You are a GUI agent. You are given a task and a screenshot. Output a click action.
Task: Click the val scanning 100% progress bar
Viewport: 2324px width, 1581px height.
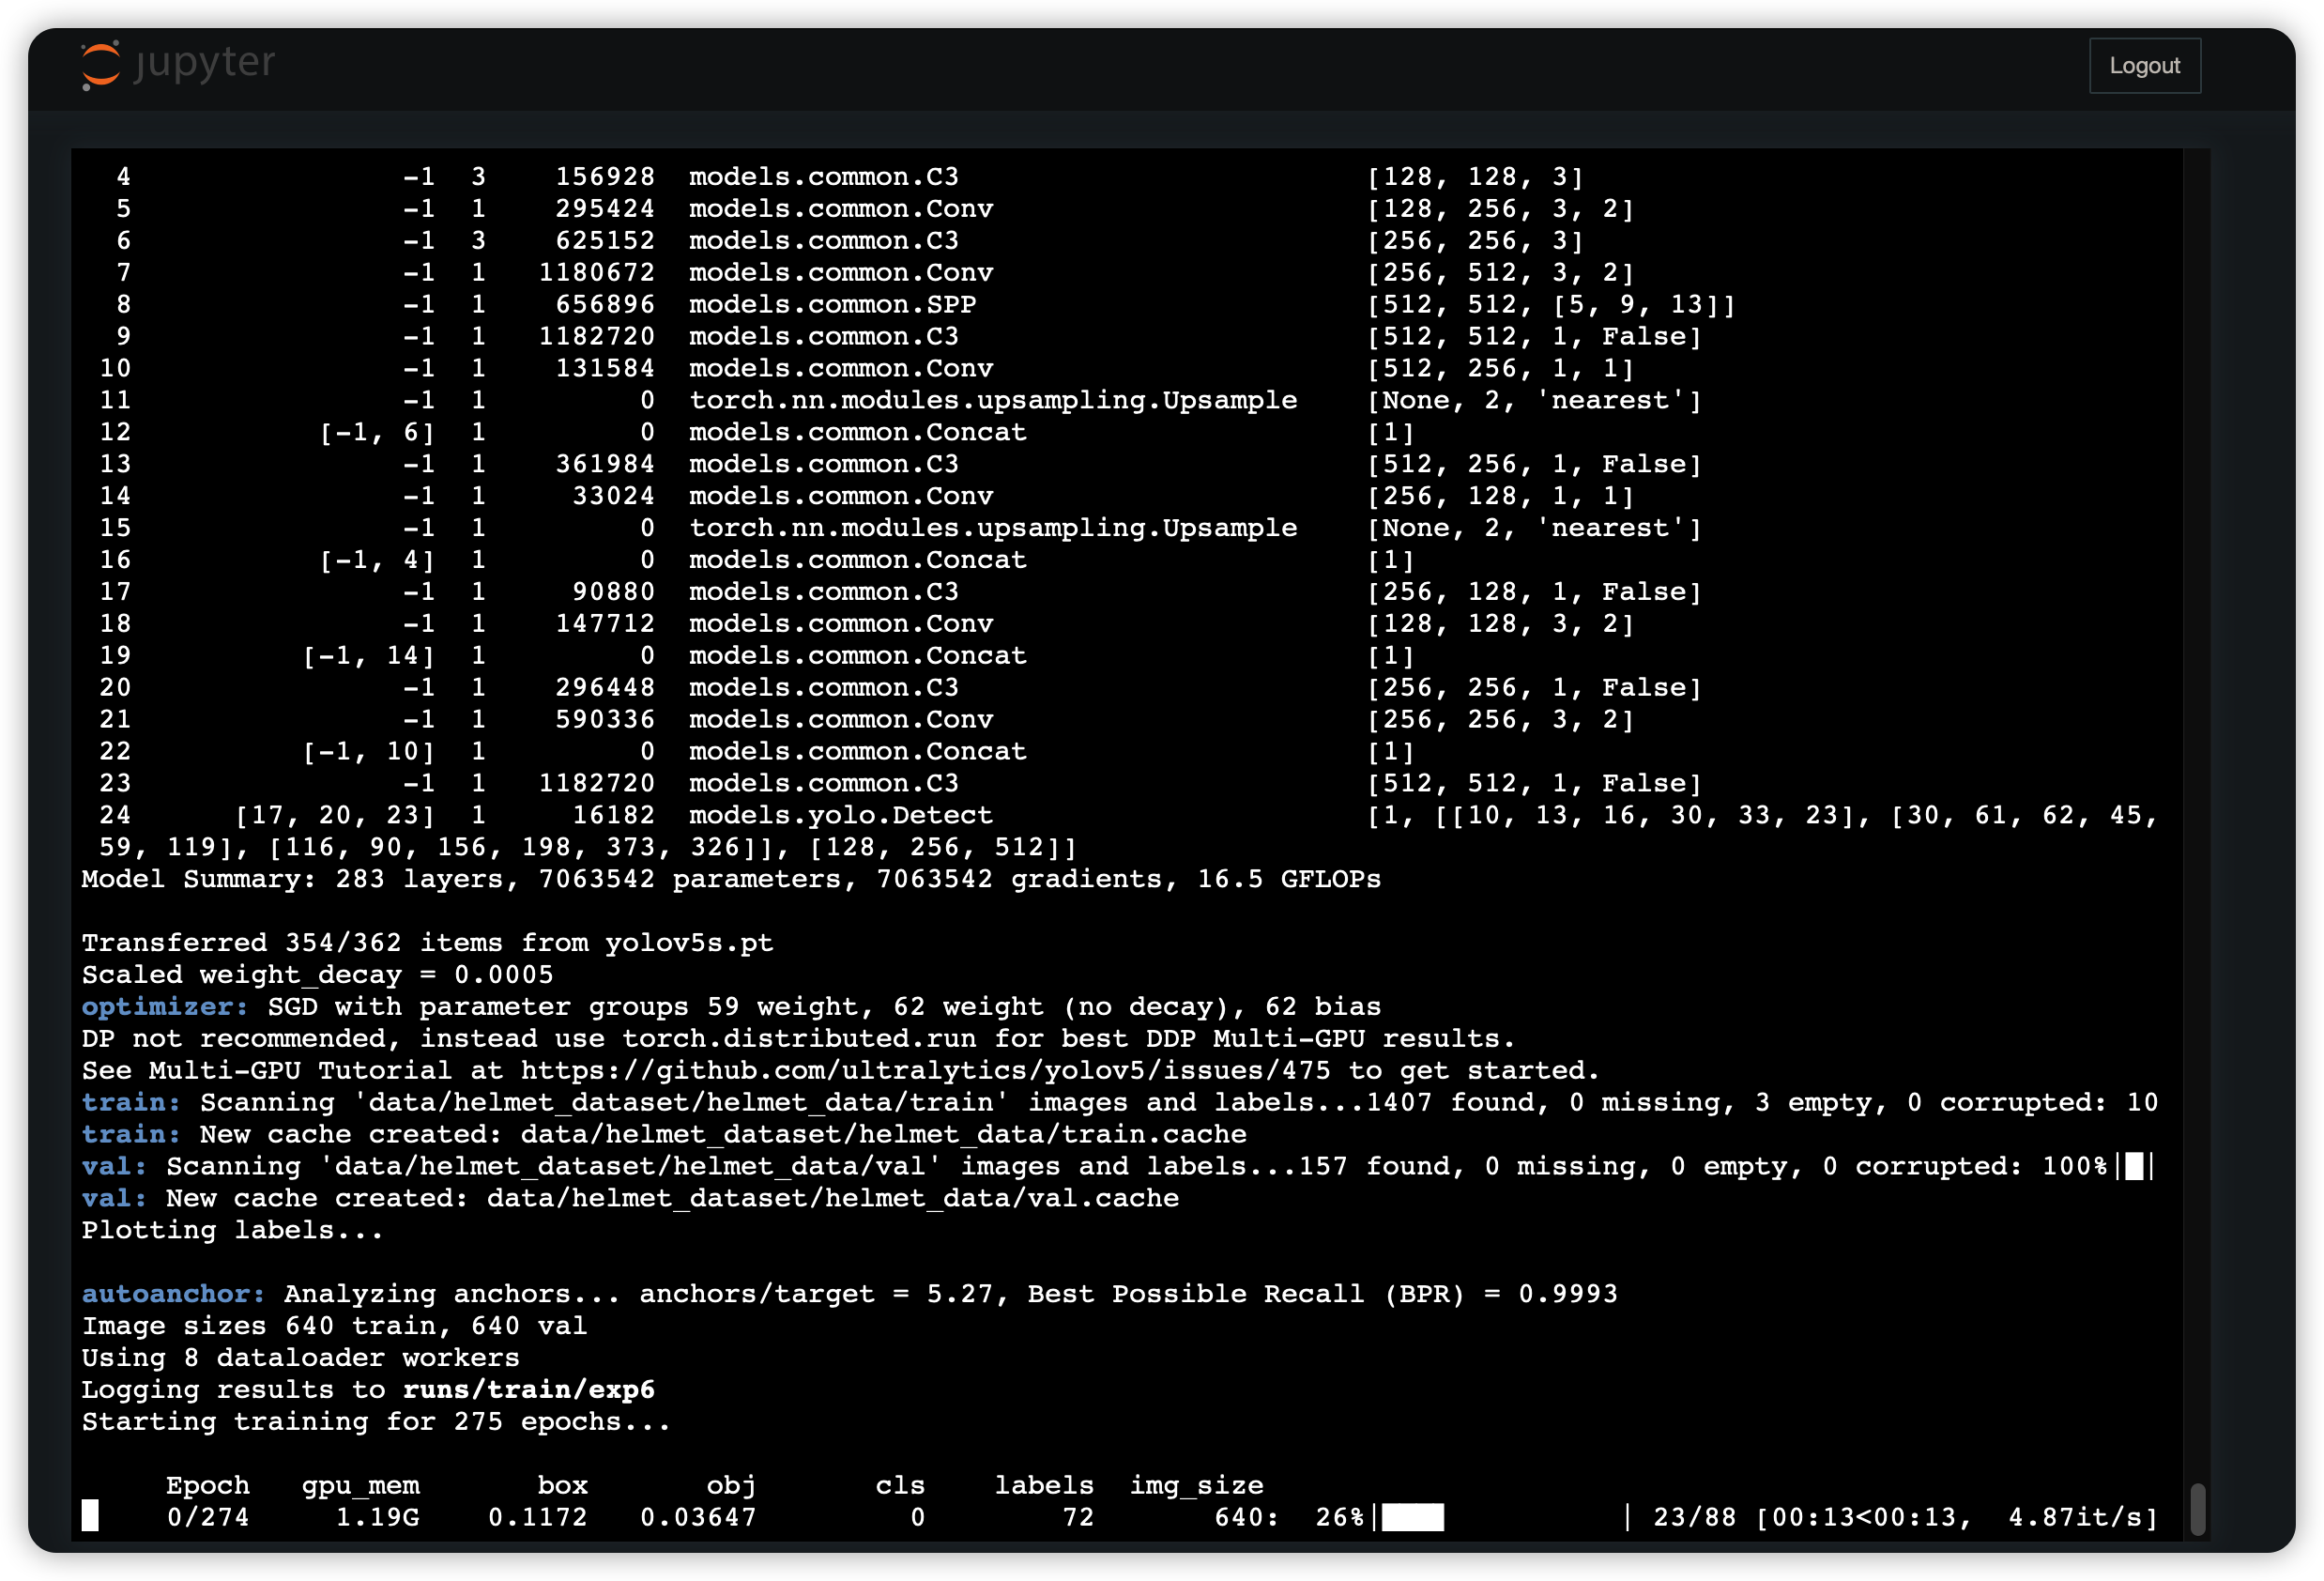click(2135, 1166)
